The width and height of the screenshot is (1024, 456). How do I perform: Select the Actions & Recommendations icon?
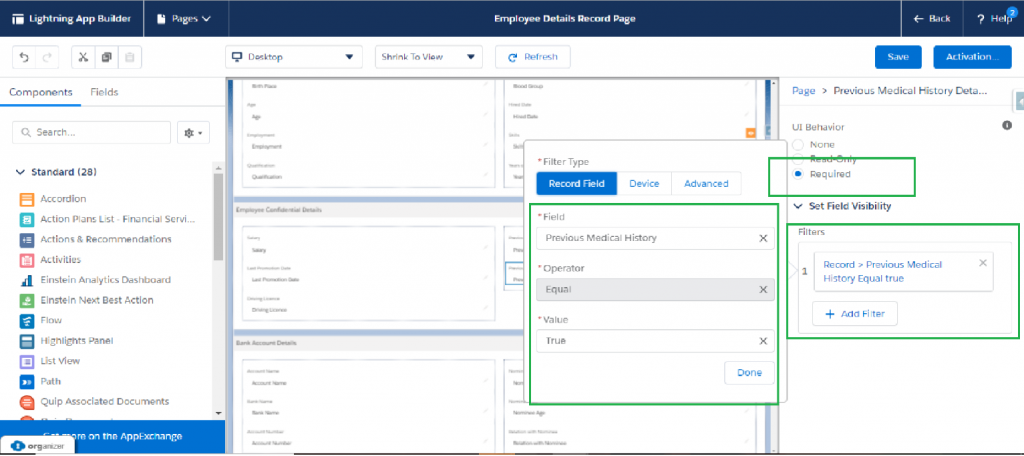coord(27,240)
